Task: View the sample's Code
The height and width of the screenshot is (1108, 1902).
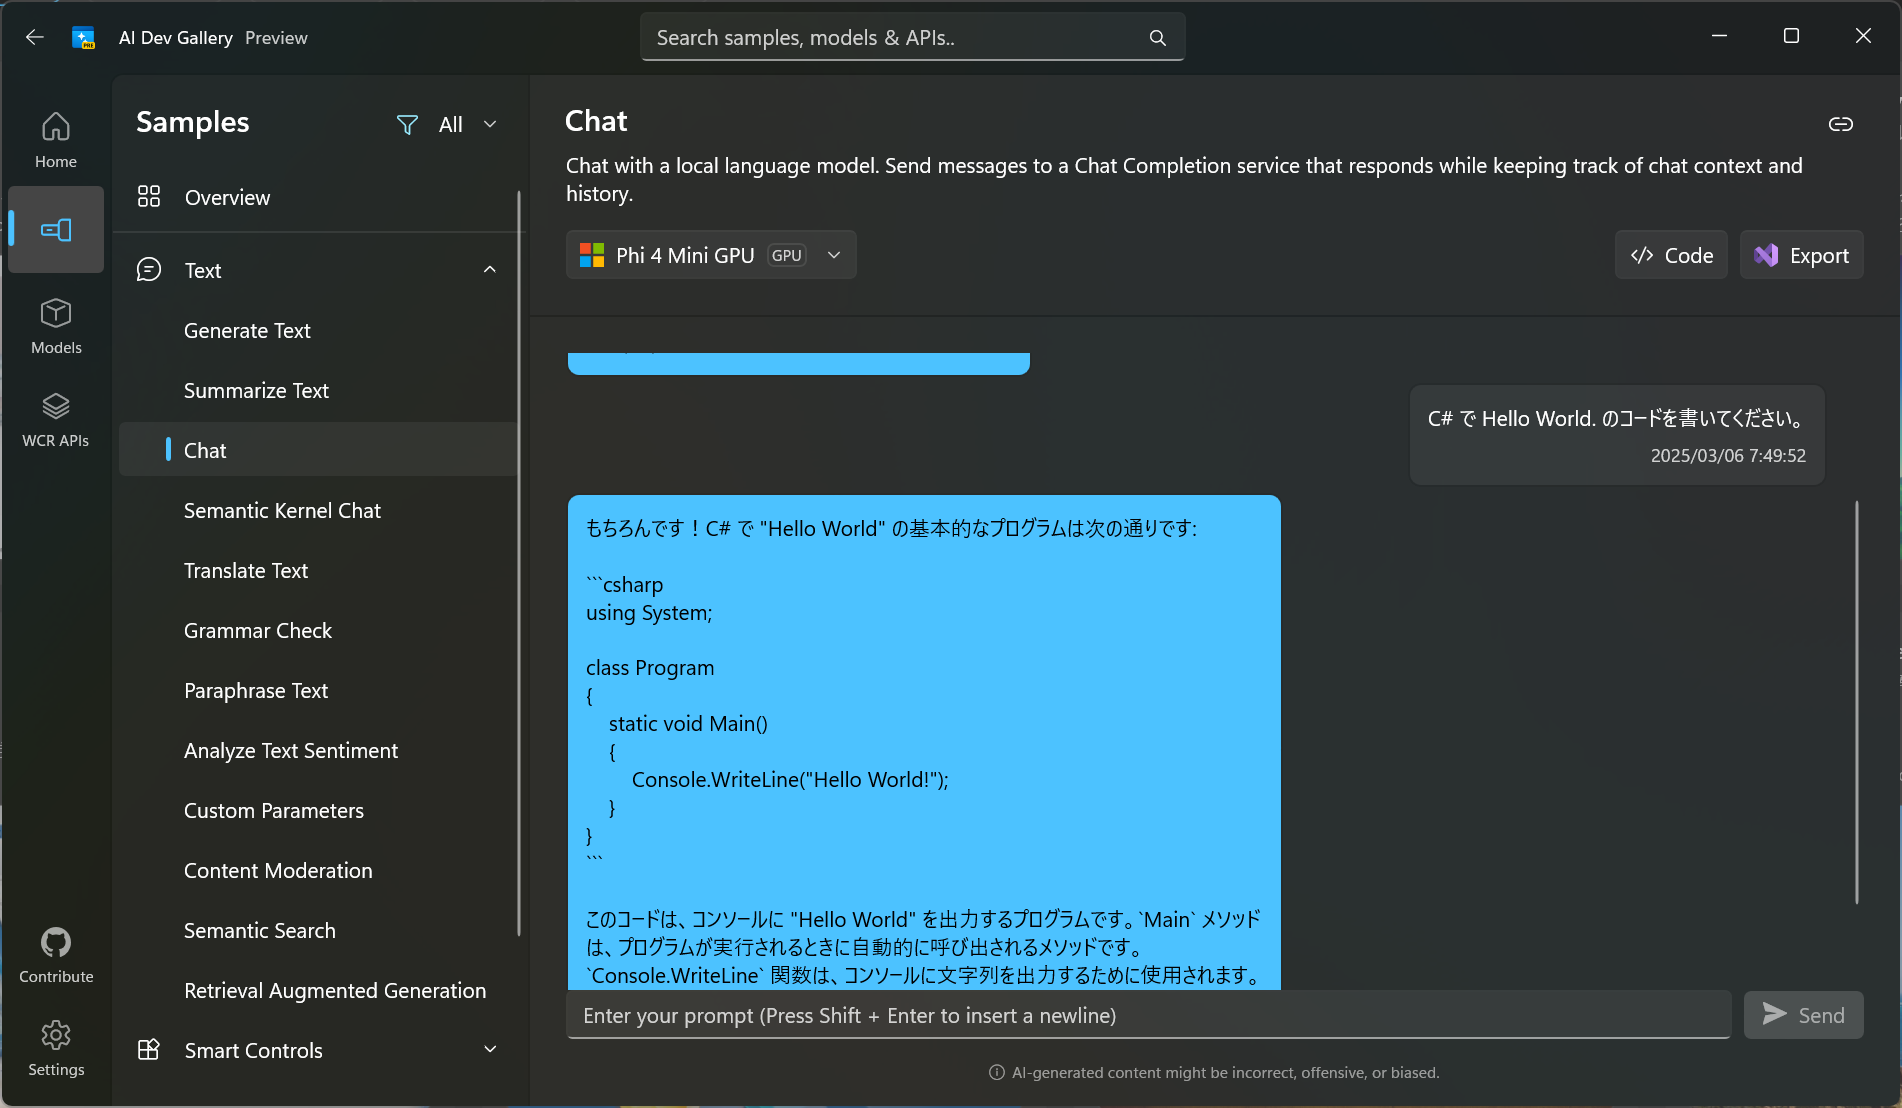Action: tap(1670, 255)
